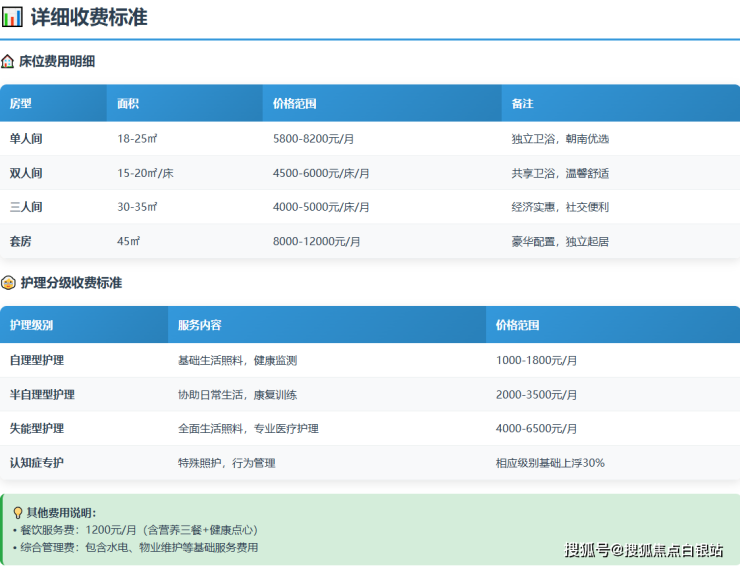Click the 半自理型护理 row label

tap(42, 394)
